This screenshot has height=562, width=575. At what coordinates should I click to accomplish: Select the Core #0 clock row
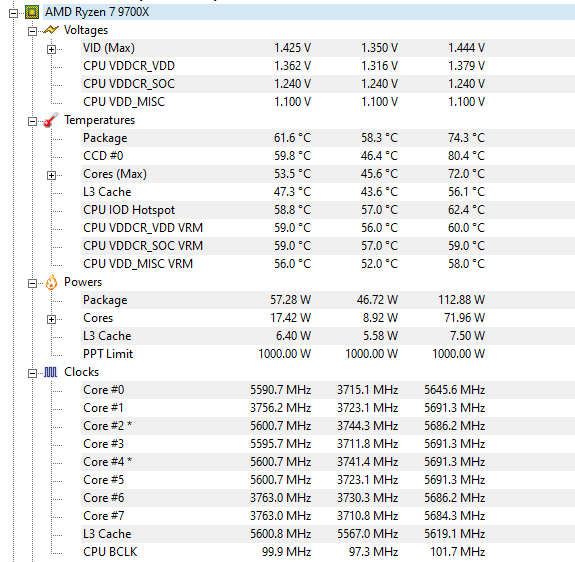[328, 390]
